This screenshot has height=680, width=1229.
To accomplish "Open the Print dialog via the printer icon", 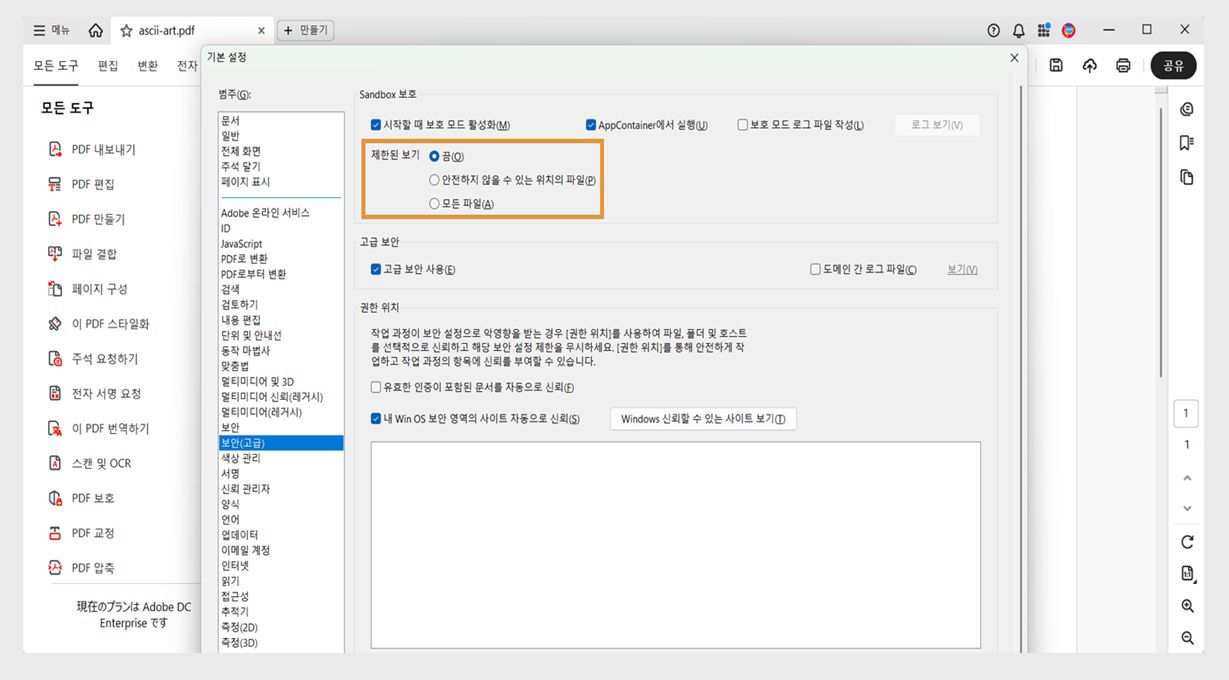I will (x=1122, y=64).
